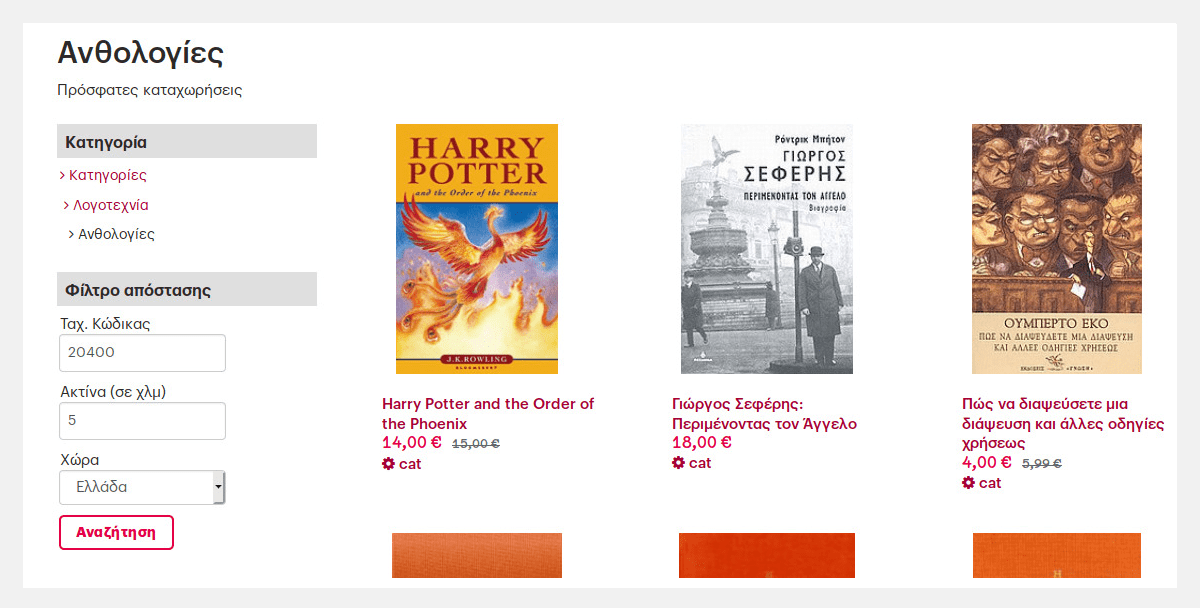Click the gear icon under Harry Potter price
1200x608 pixels.
click(388, 464)
